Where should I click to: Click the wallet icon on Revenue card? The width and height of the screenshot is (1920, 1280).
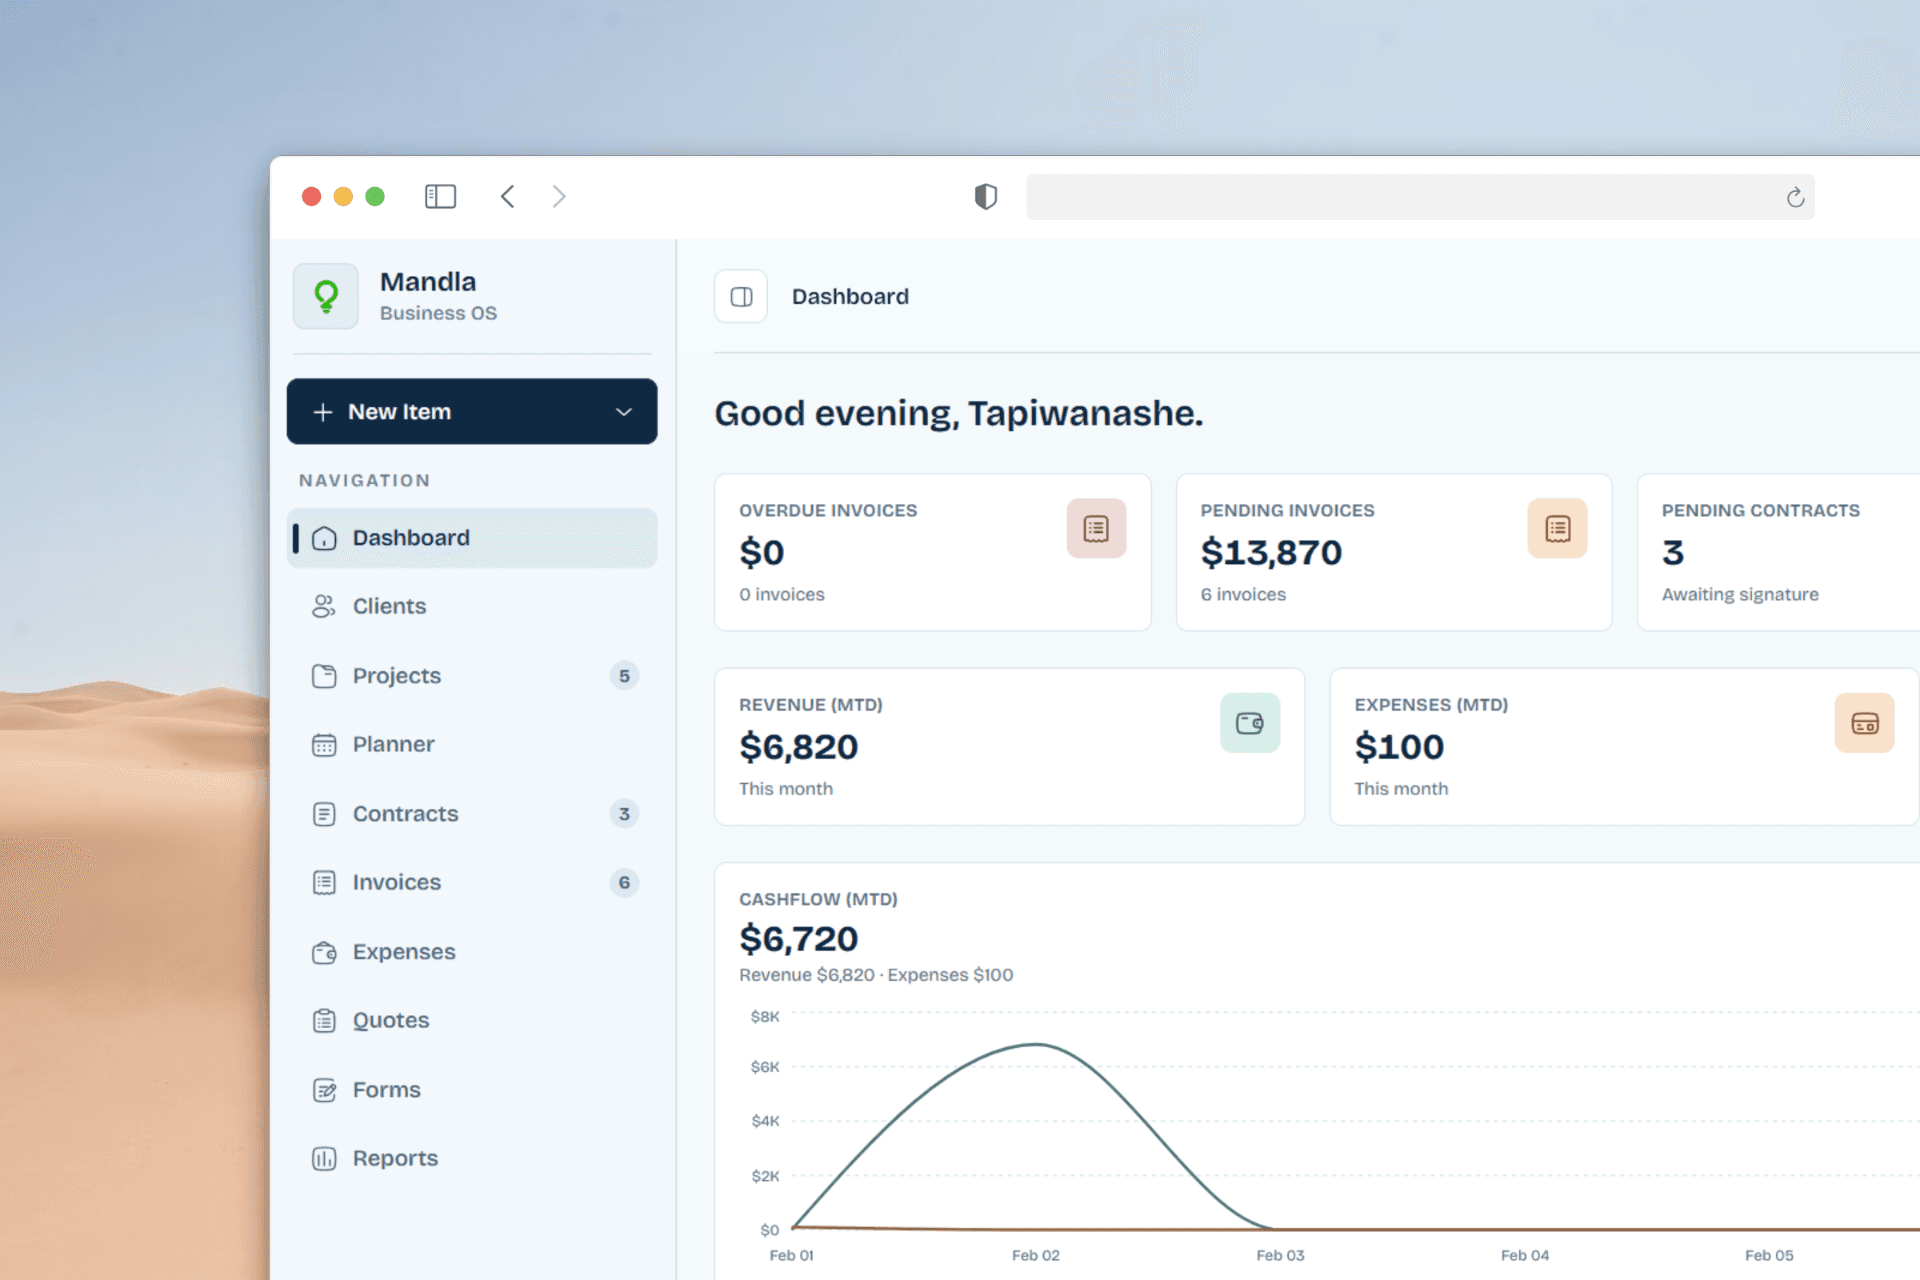[1249, 722]
